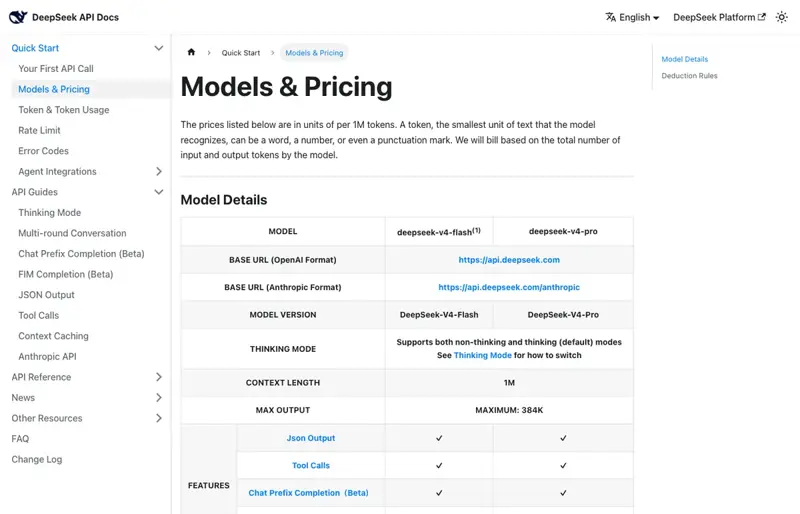Screen dimensions: 800x514
Task: Open Error Codes page
Action: tap(43, 151)
